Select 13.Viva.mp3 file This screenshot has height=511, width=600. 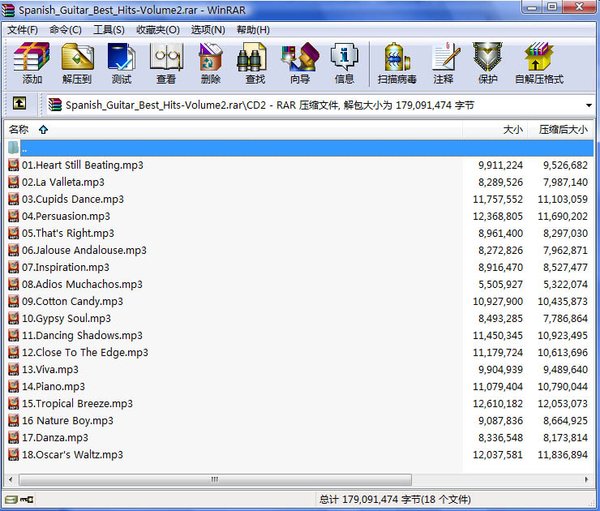click(50, 369)
